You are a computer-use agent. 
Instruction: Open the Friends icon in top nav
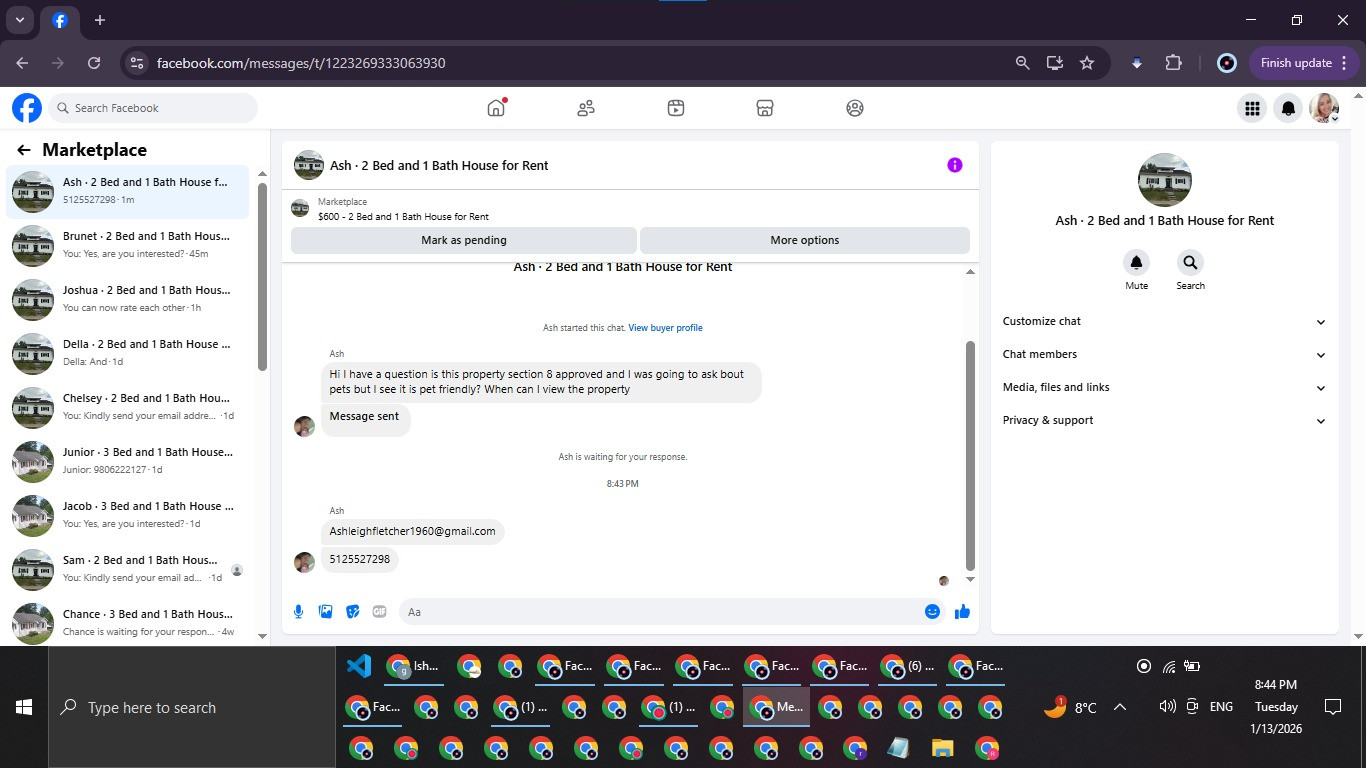click(586, 108)
